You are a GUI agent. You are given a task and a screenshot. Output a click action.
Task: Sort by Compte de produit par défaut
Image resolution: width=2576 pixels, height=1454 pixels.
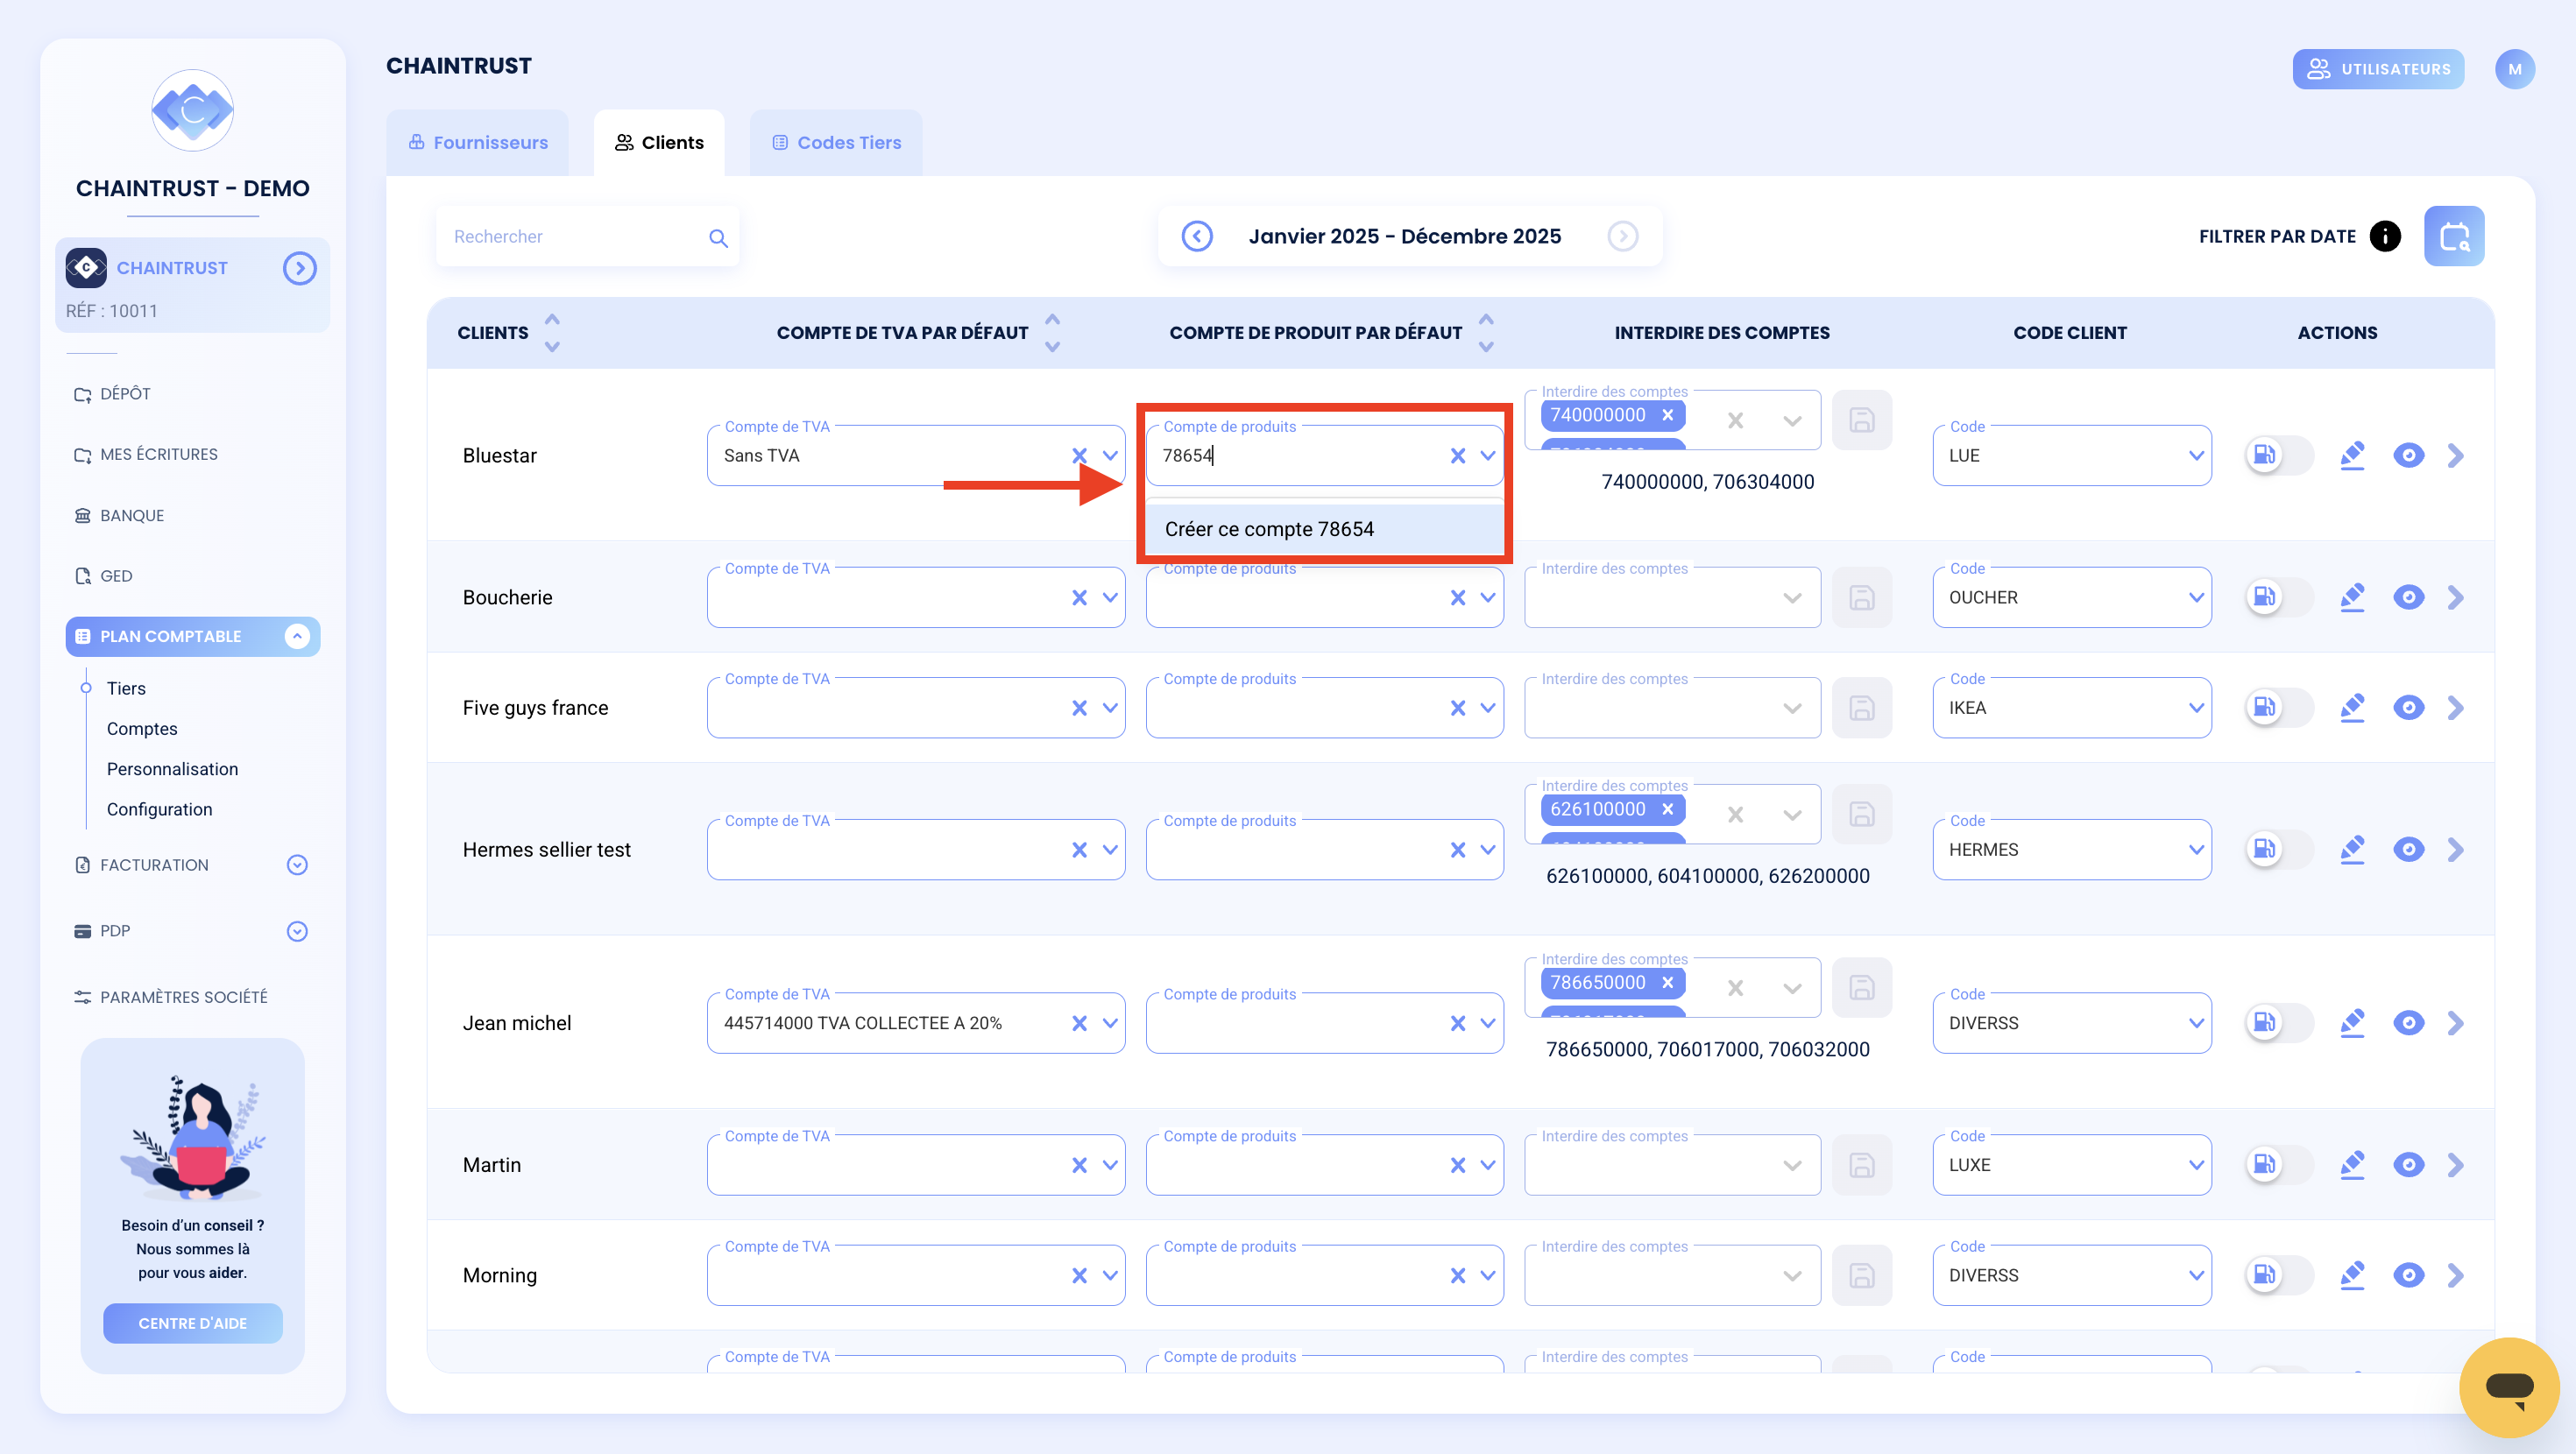1485,332
